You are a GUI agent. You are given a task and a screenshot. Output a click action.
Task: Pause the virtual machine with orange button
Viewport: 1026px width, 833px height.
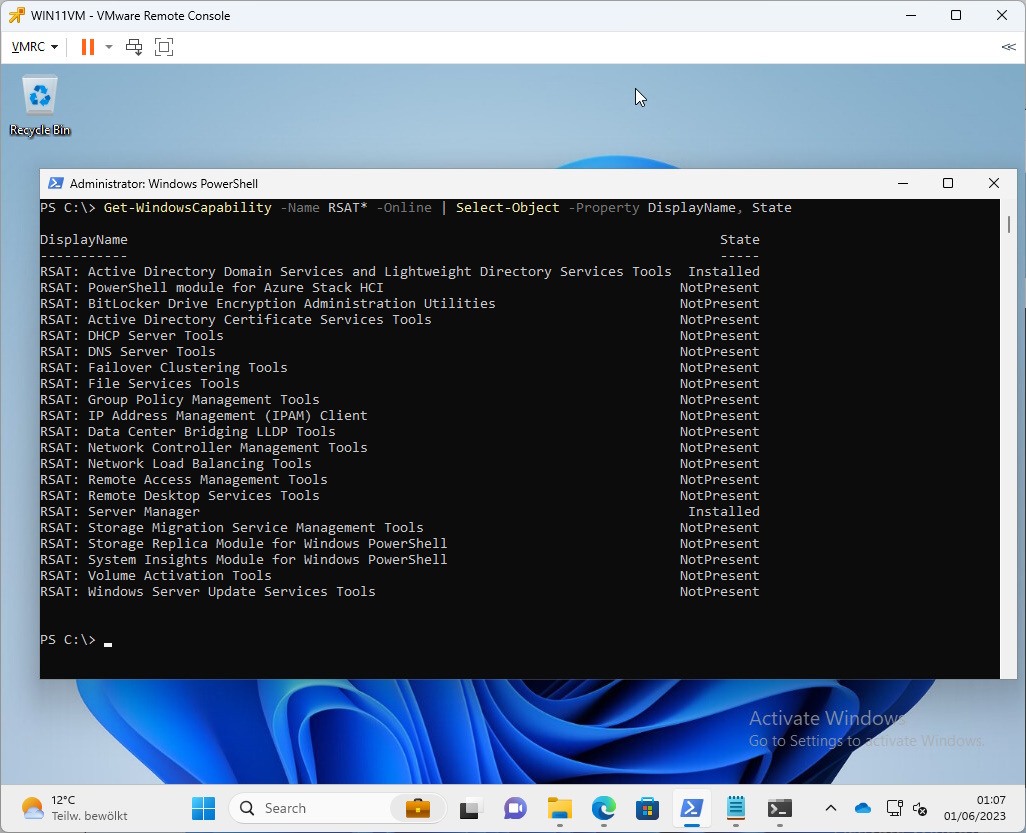88,47
